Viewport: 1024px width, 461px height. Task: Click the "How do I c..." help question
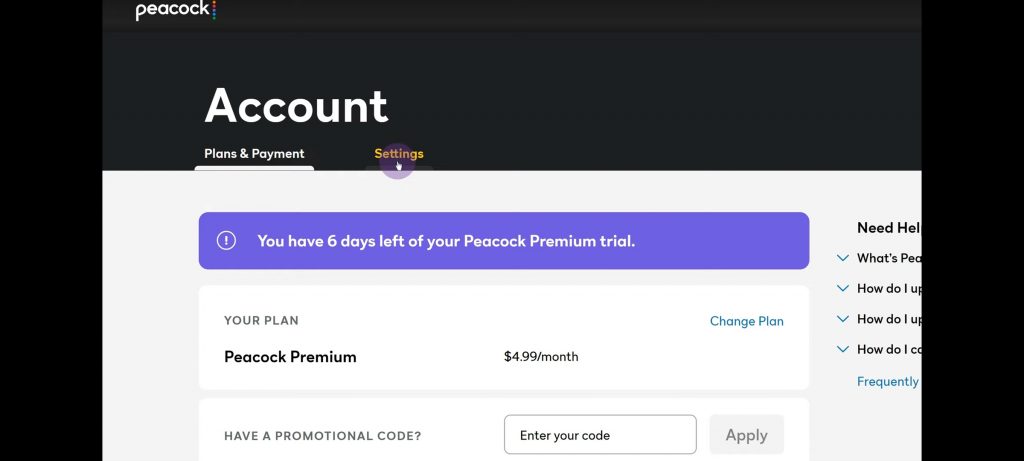point(889,349)
